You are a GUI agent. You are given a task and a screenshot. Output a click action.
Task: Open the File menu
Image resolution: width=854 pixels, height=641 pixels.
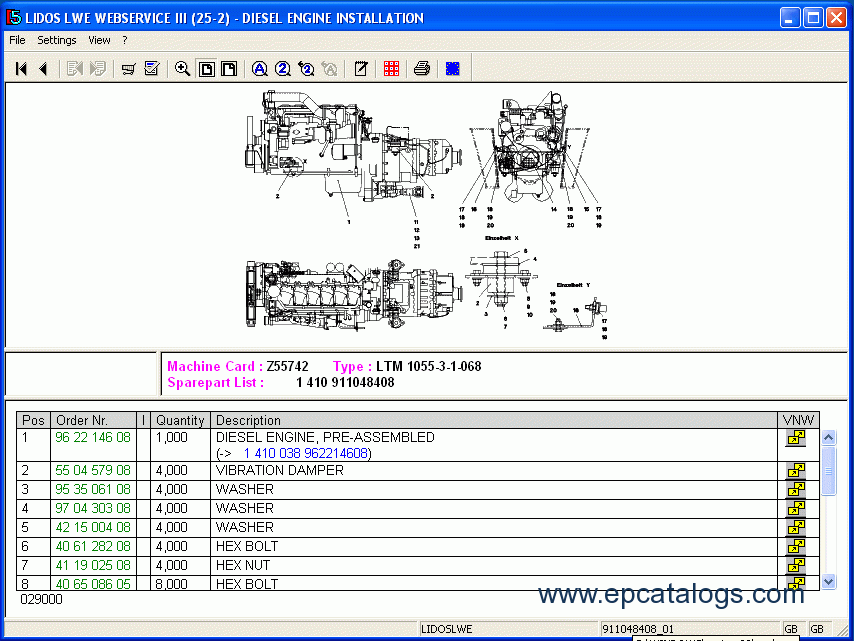click(x=17, y=40)
